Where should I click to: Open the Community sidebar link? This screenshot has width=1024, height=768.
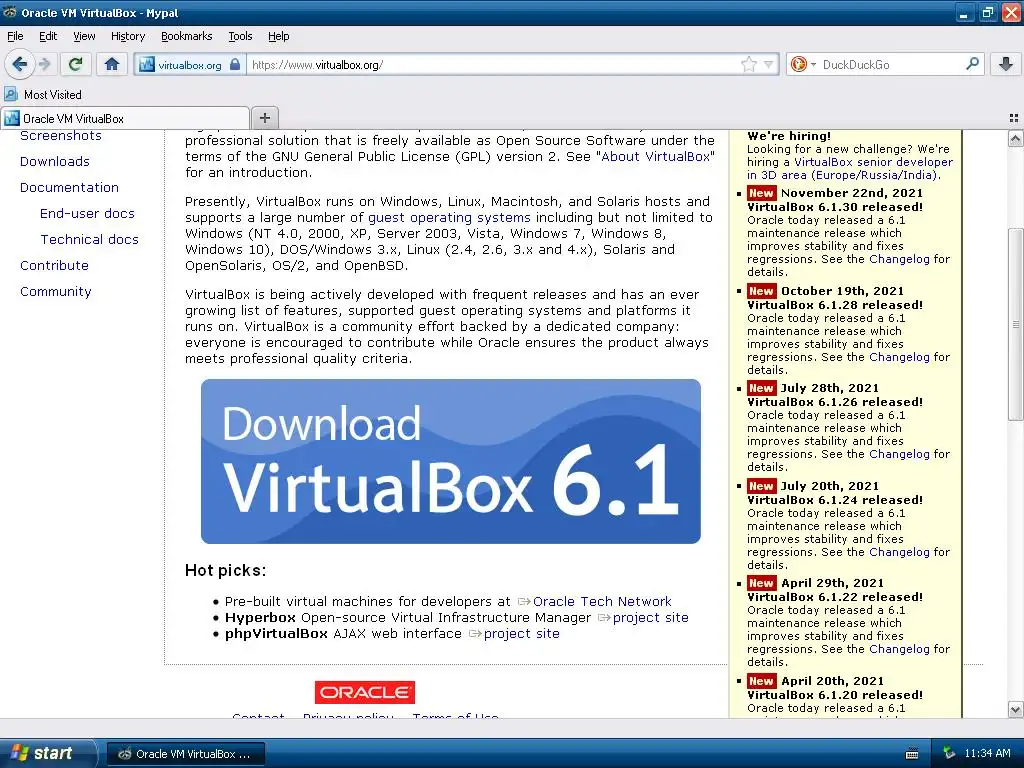[x=56, y=292]
